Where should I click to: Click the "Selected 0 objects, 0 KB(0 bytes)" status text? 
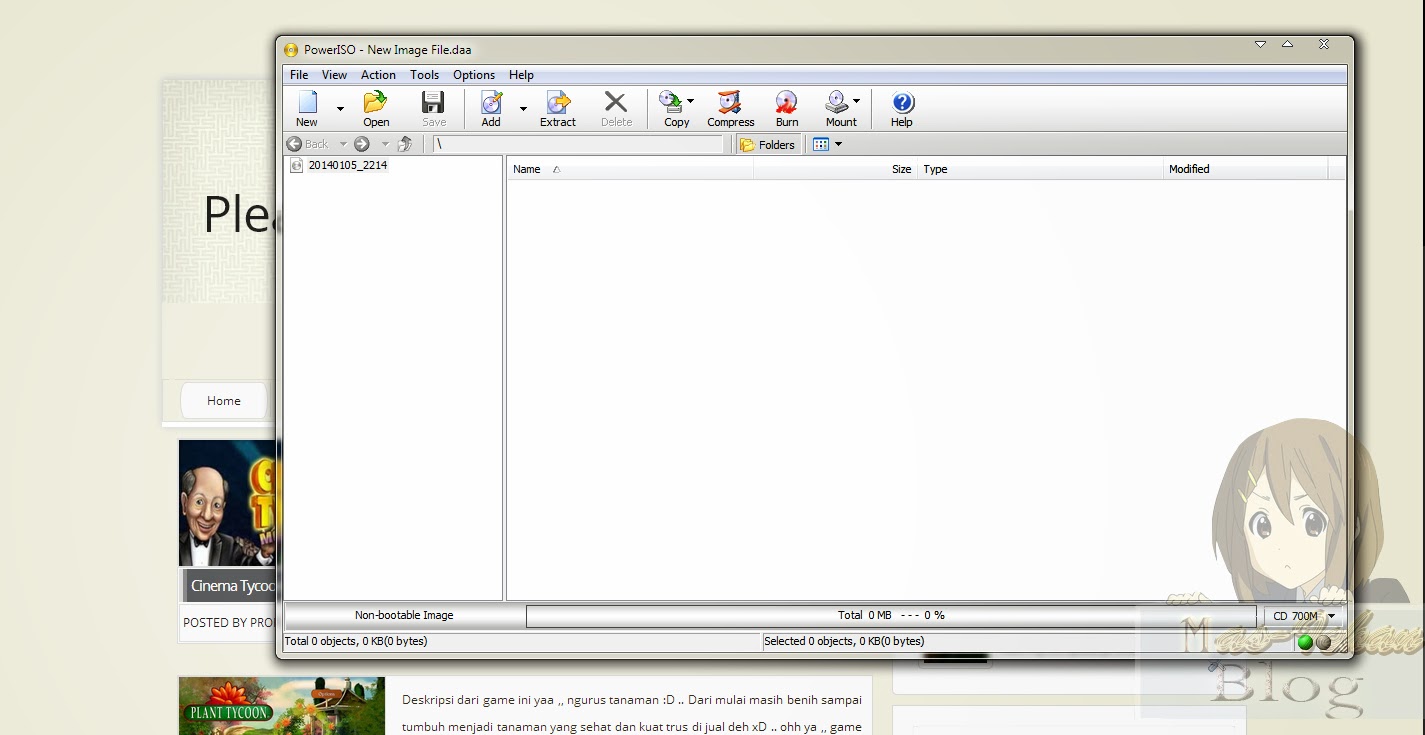[844, 641]
